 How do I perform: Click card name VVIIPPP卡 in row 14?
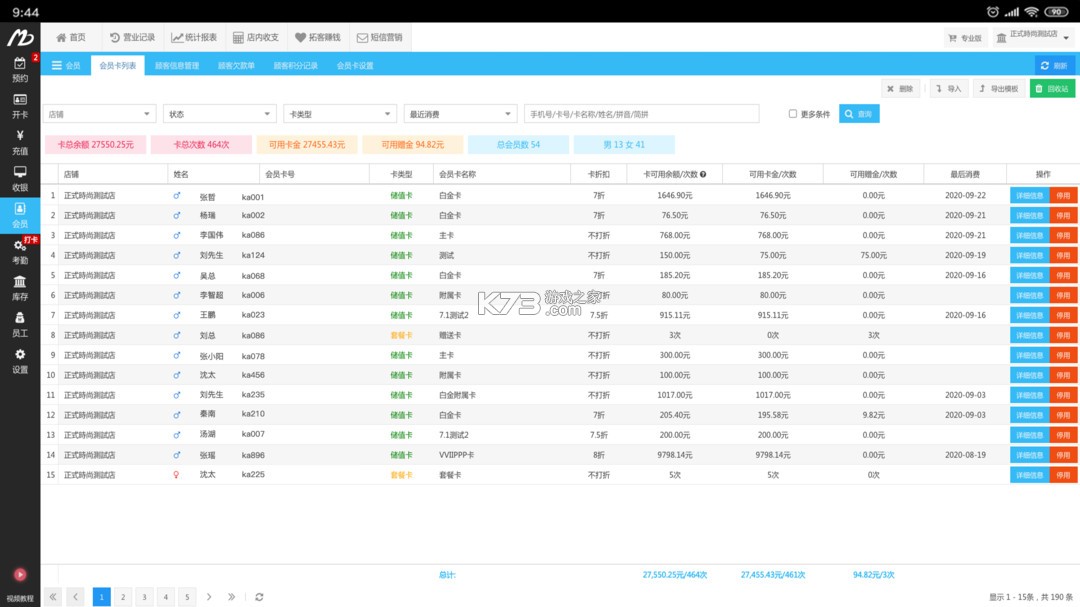tap(457, 455)
